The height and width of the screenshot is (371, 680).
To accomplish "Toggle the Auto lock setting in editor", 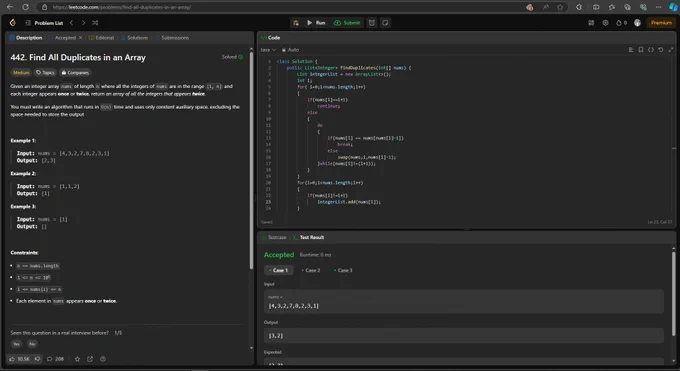I will point(290,50).
